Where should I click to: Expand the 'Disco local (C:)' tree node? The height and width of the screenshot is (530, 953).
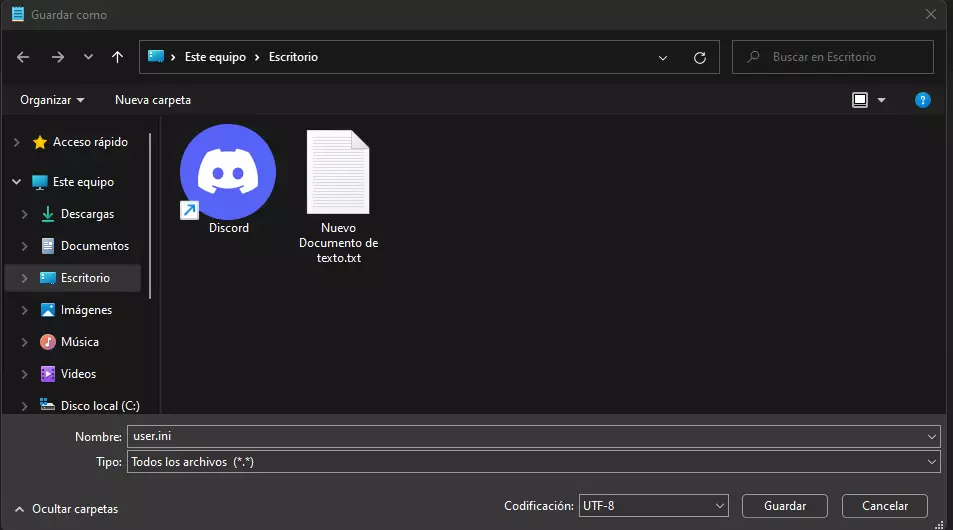click(x=24, y=406)
